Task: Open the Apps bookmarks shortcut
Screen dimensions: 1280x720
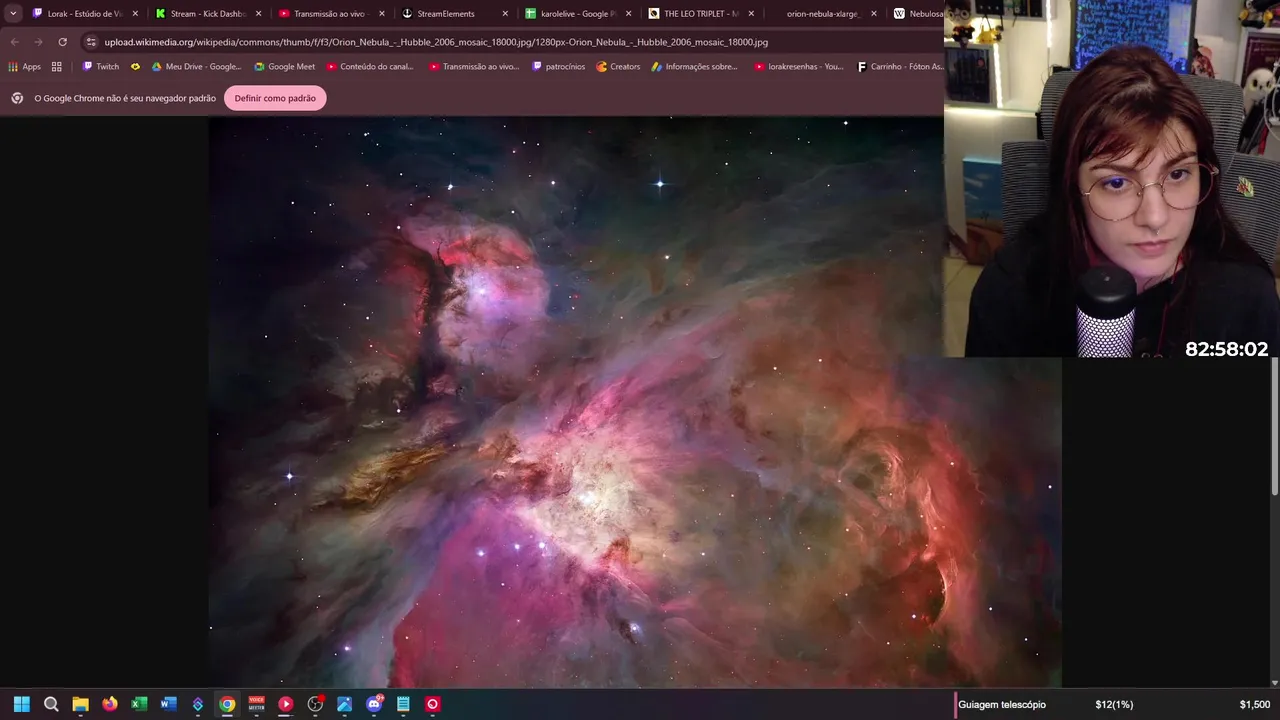Action: (x=24, y=67)
